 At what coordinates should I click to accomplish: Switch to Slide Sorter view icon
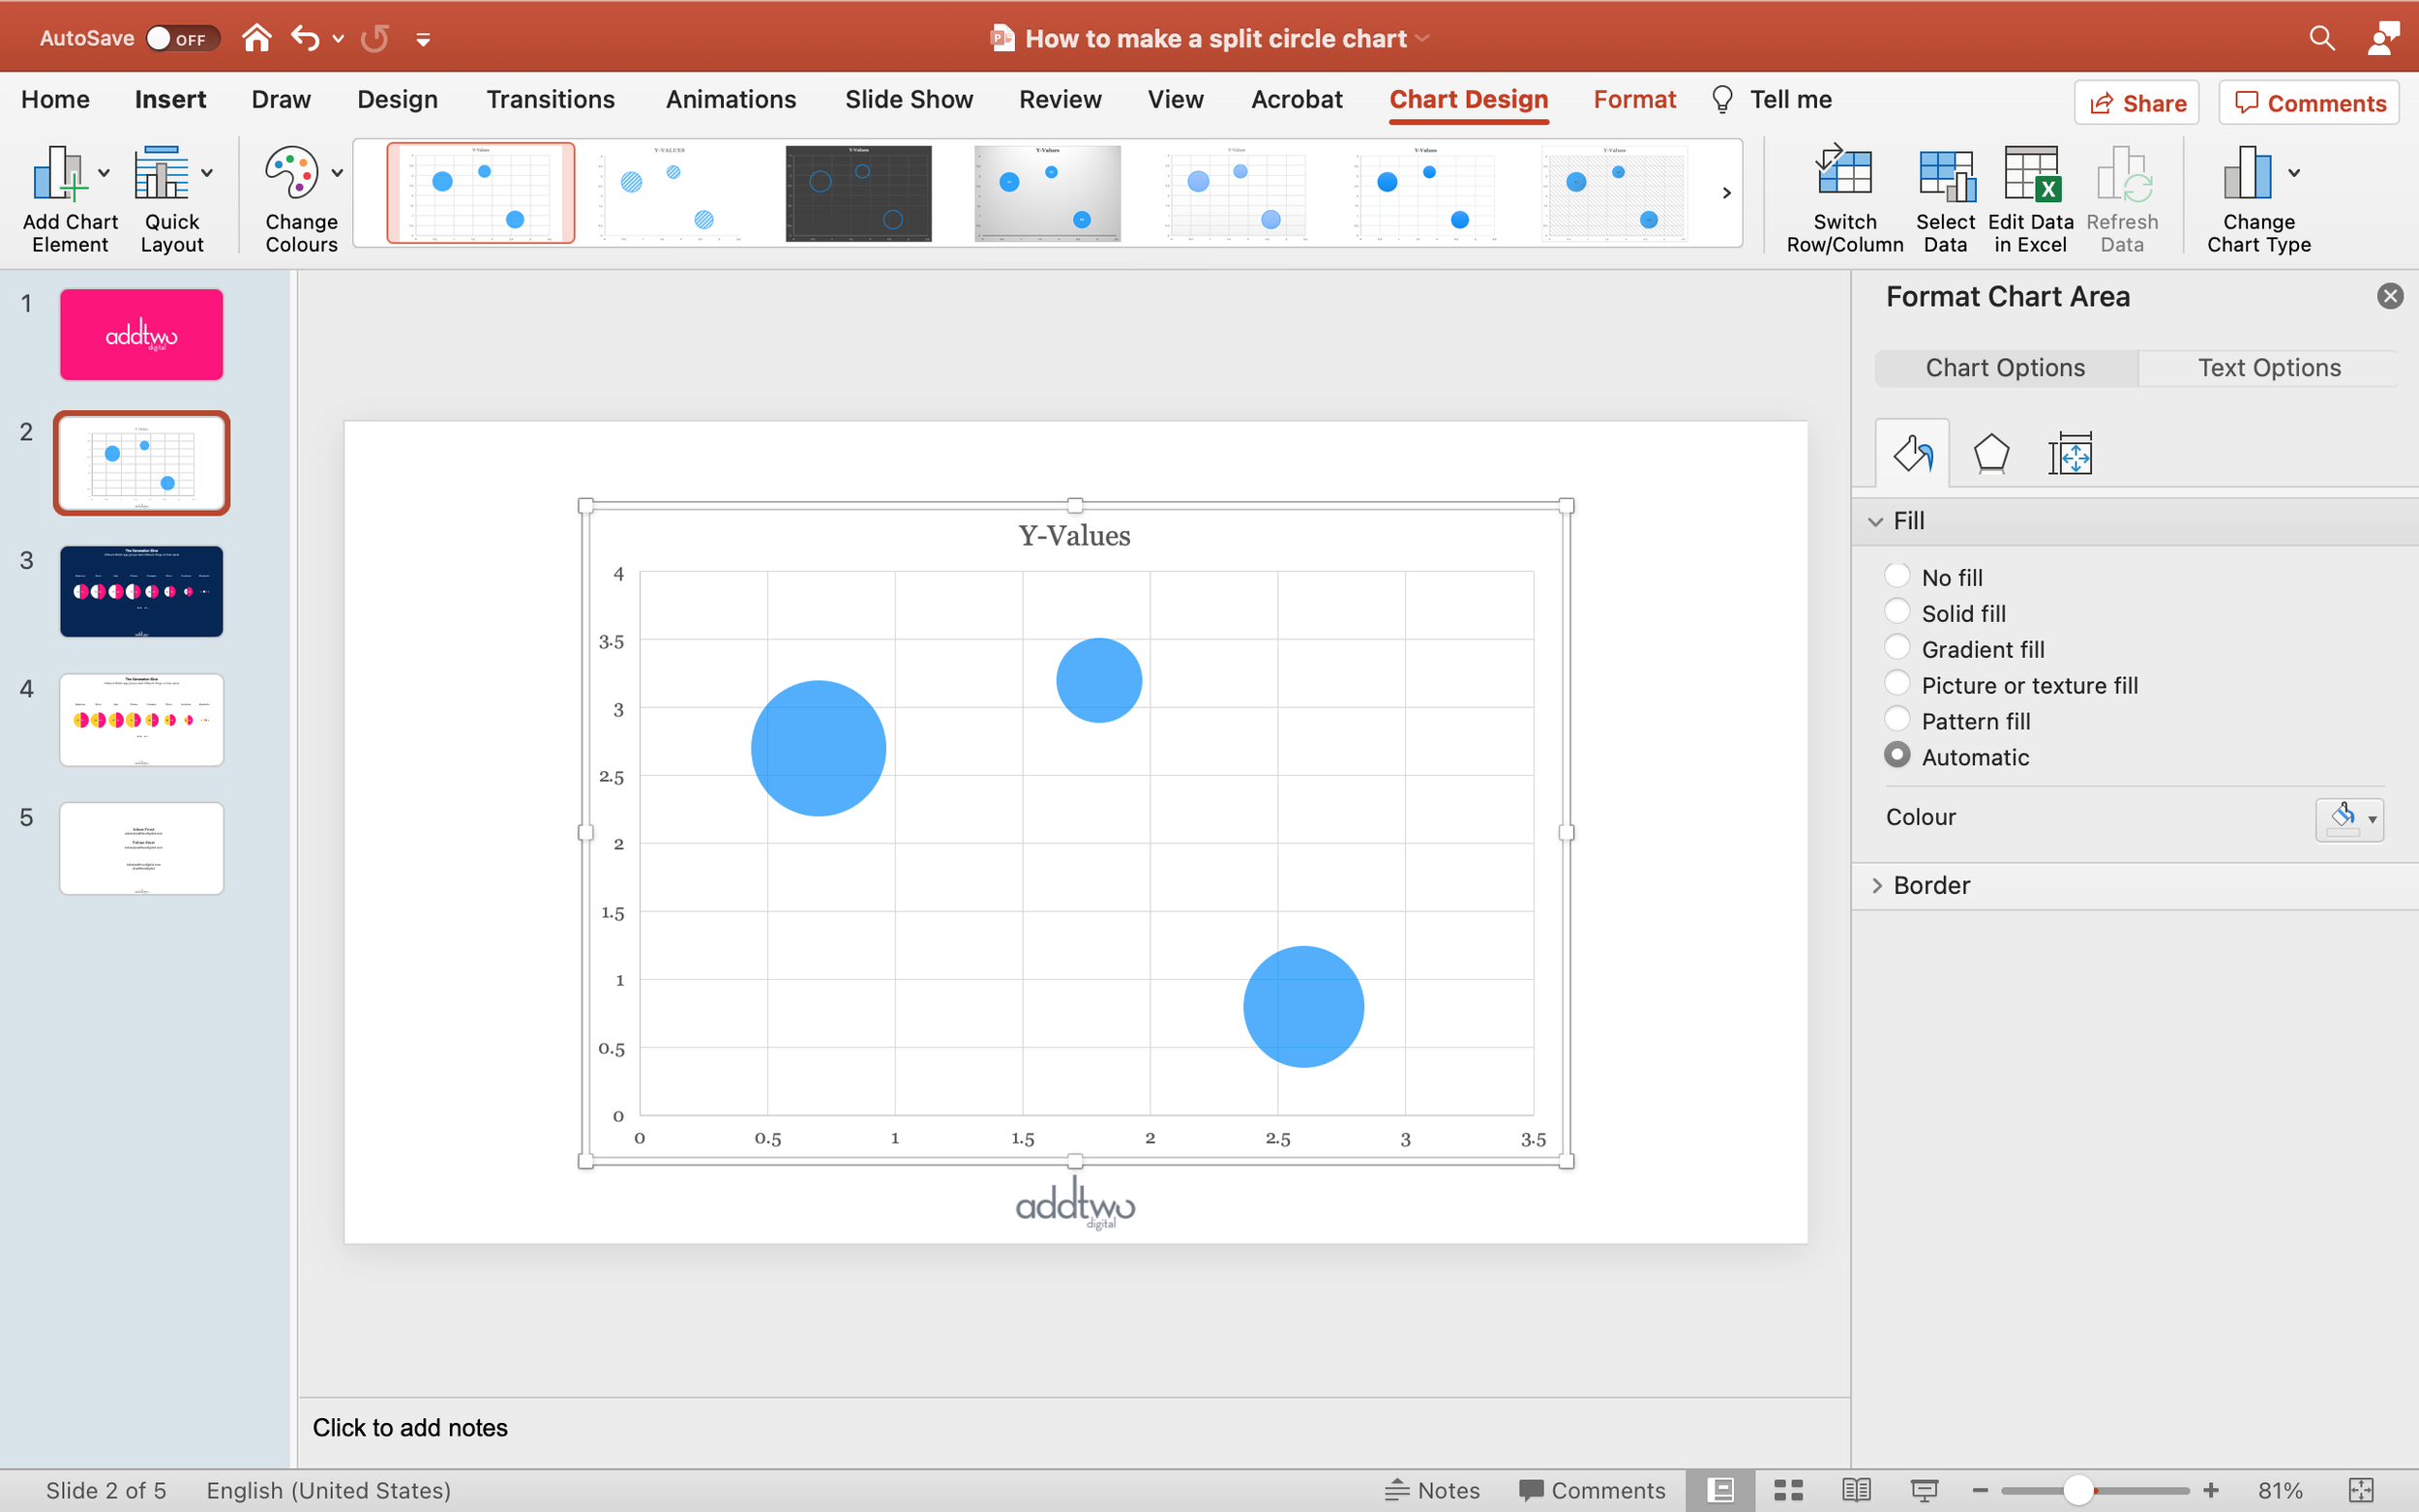(1788, 1490)
